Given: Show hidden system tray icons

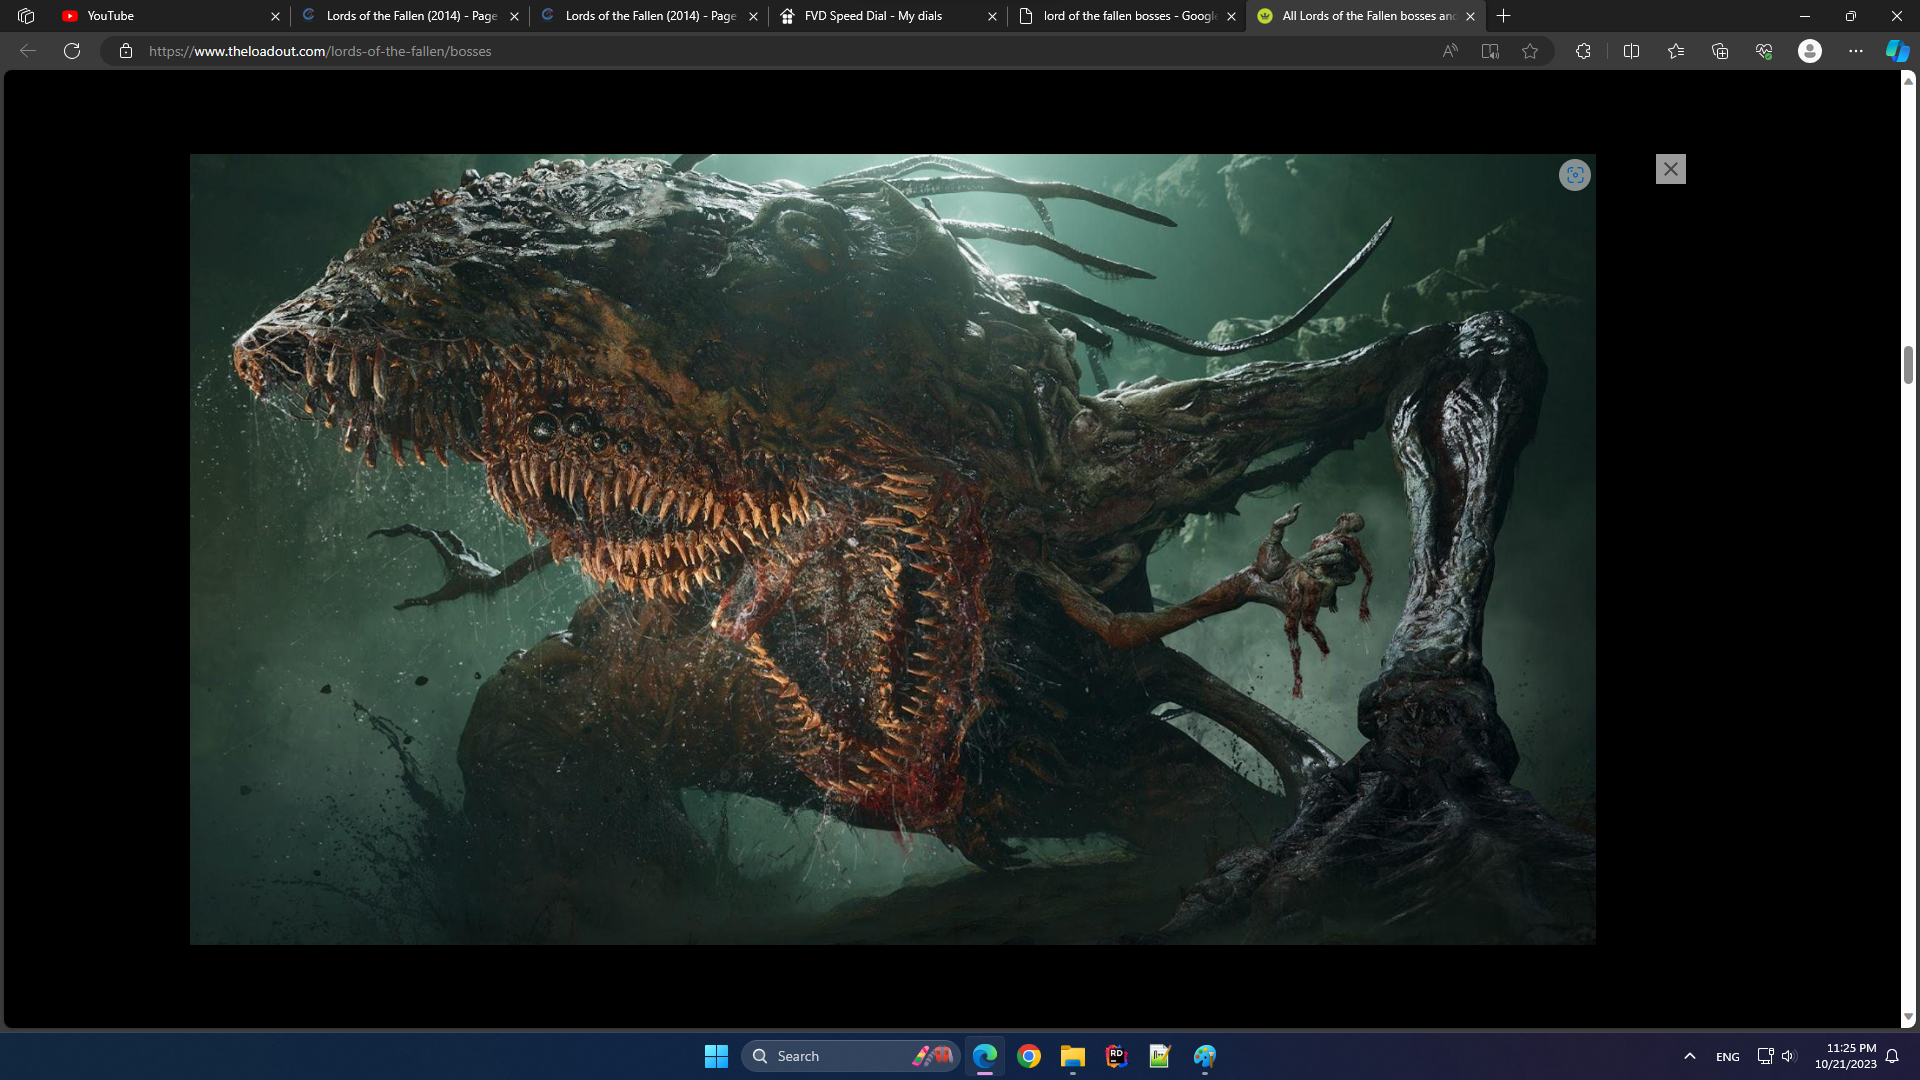Looking at the screenshot, I should (x=1689, y=1056).
